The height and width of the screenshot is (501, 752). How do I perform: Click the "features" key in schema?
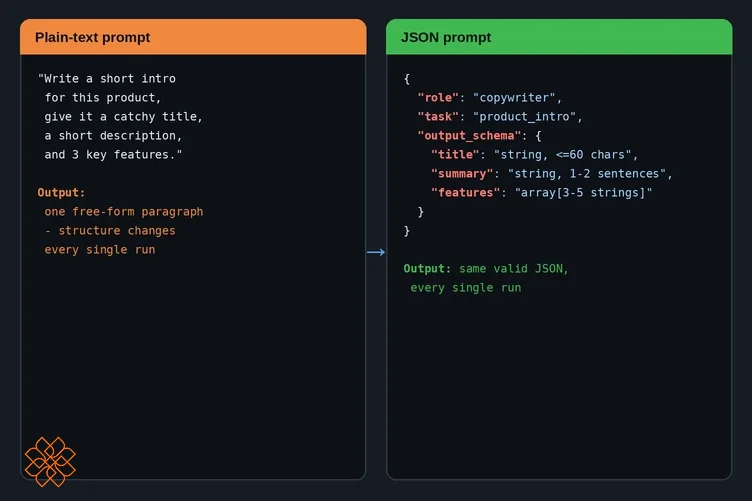[x=465, y=193]
